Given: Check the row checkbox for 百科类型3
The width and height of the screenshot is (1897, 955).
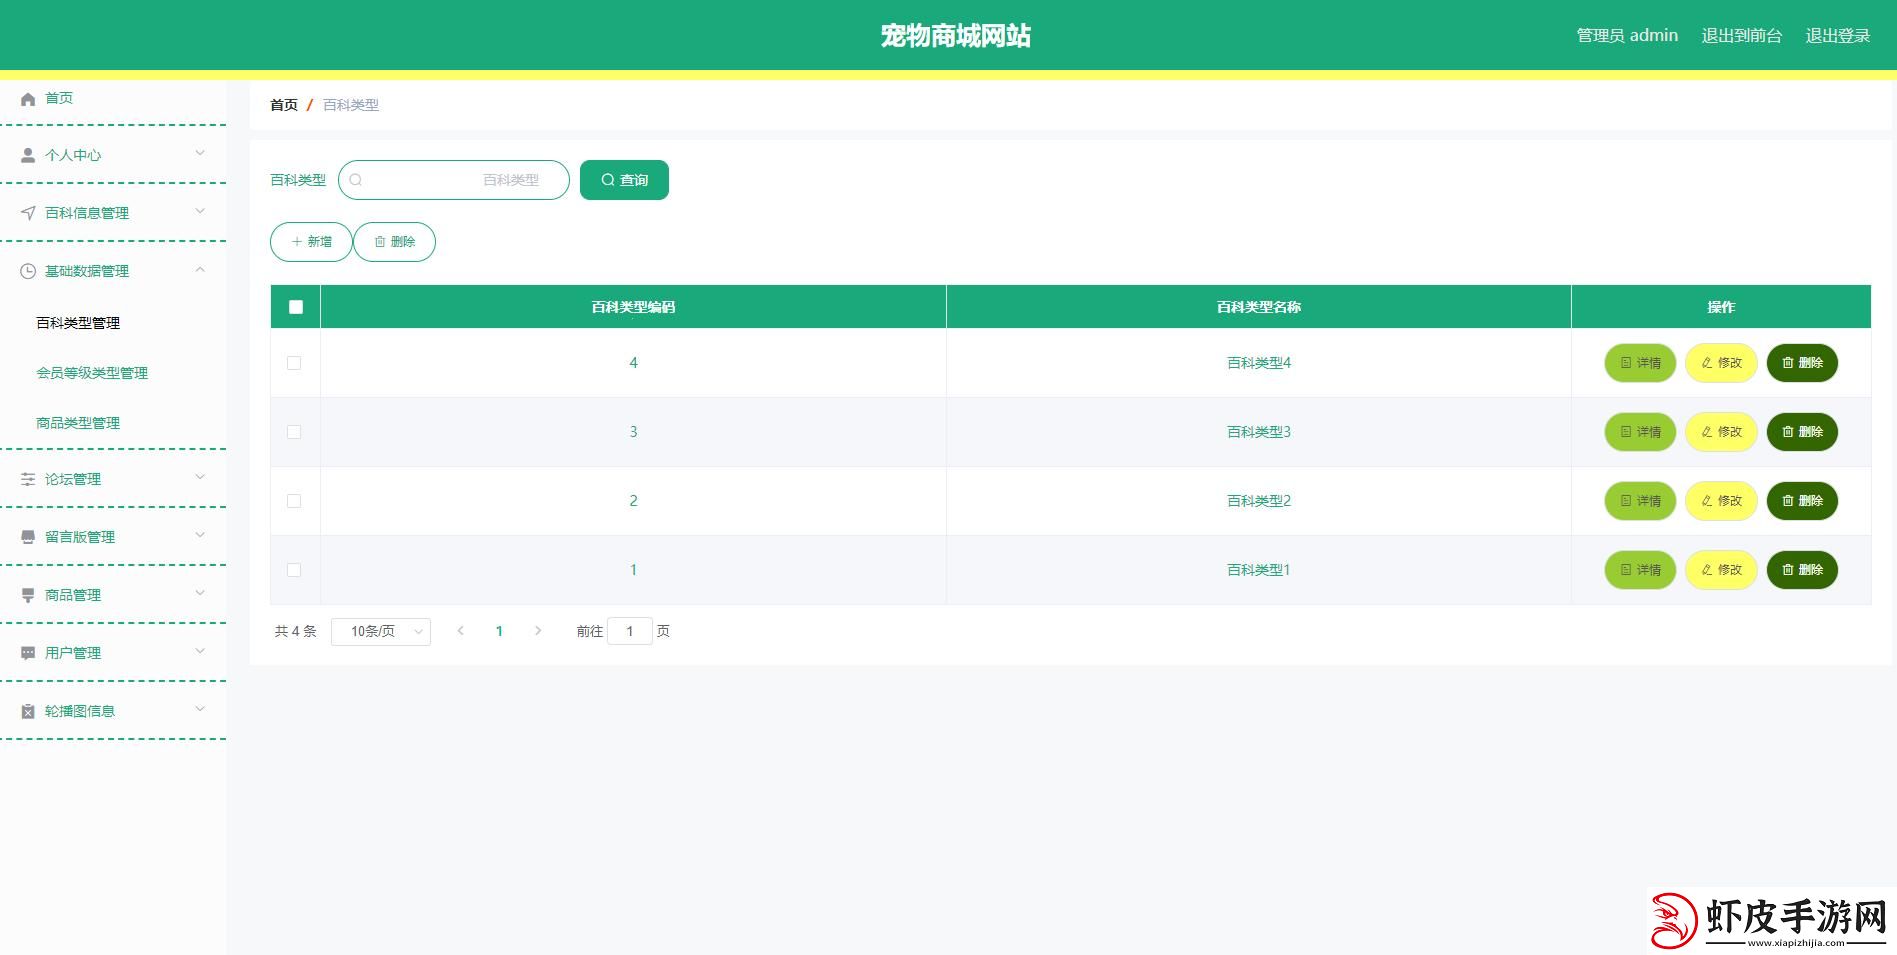Looking at the screenshot, I should pyautogui.click(x=294, y=432).
